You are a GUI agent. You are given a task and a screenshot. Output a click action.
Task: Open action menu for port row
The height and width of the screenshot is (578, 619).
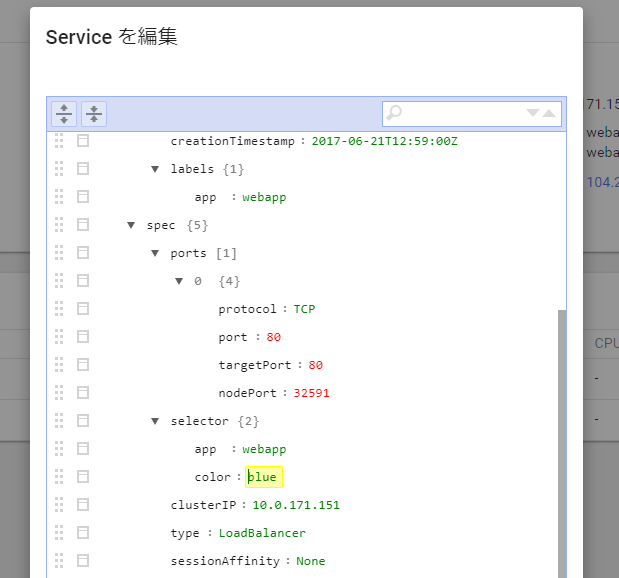(x=83, y=337)
